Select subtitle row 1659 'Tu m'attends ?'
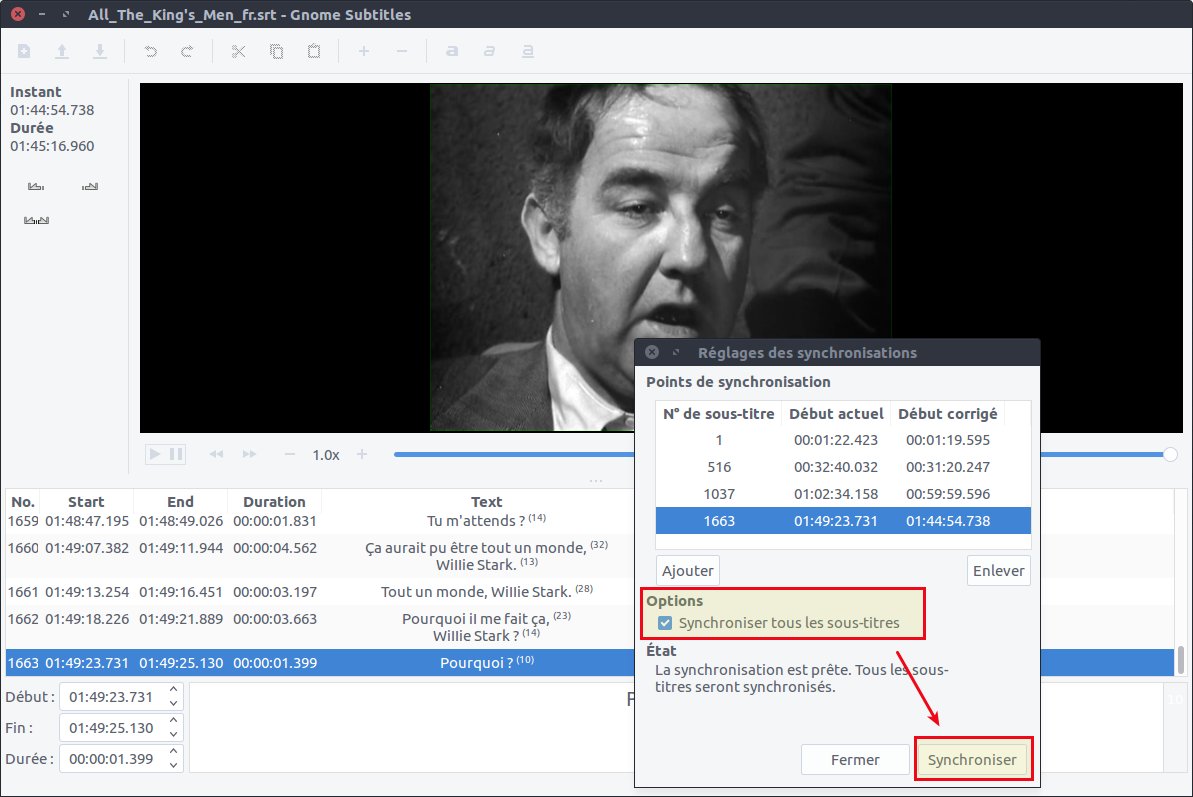1193x797 pixels. pos(320,521)
